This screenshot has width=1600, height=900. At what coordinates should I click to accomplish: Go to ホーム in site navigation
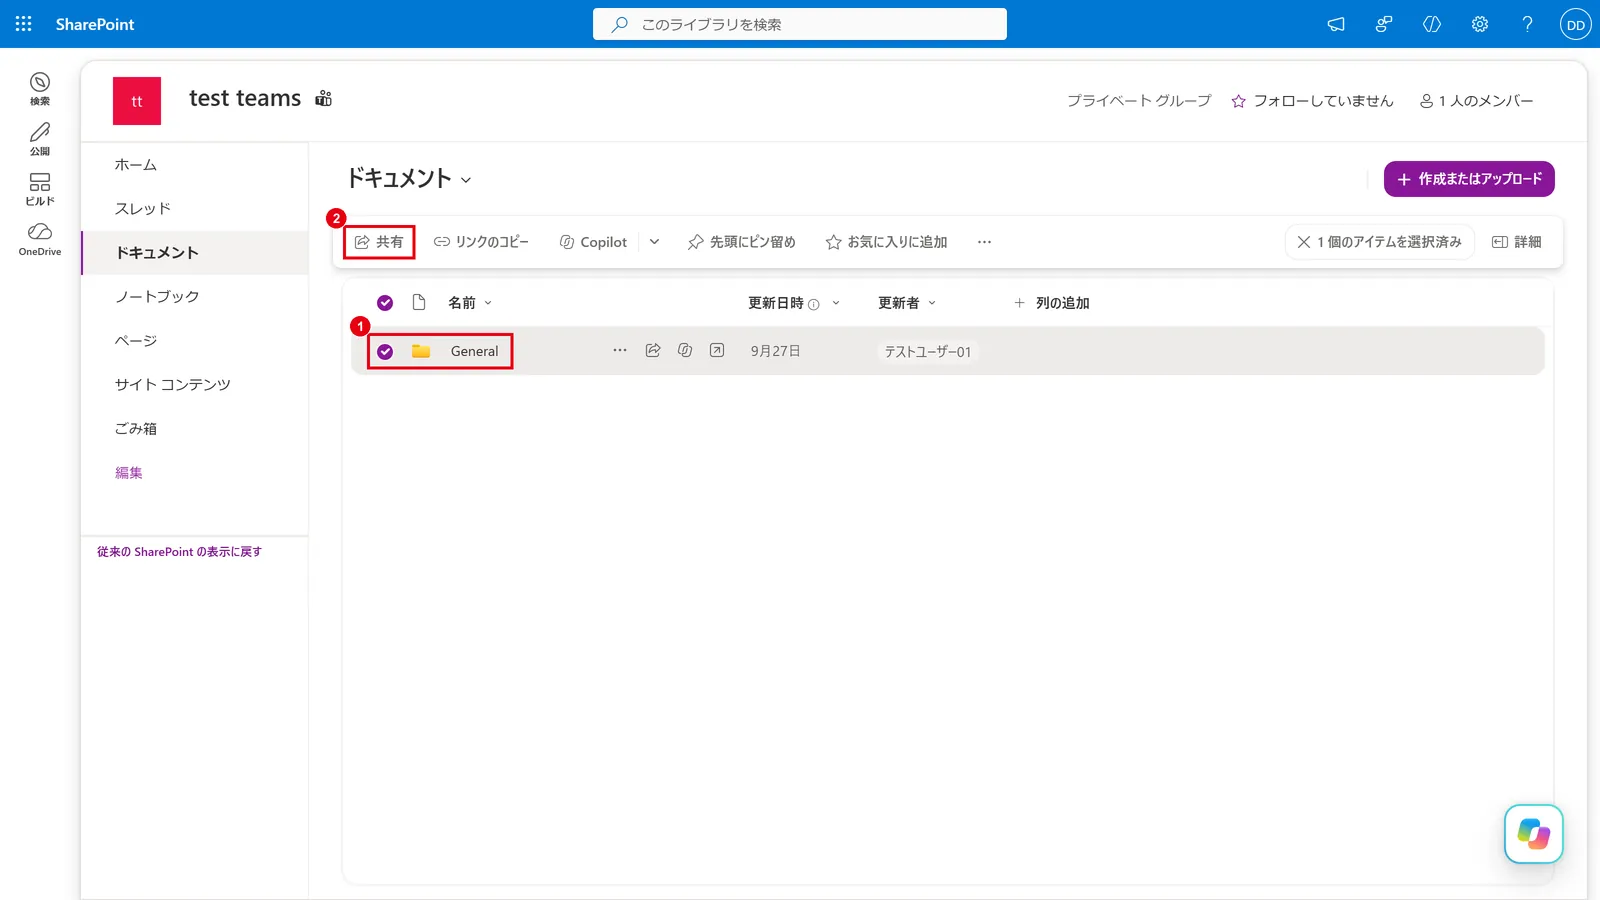click(x=136, y=165)
